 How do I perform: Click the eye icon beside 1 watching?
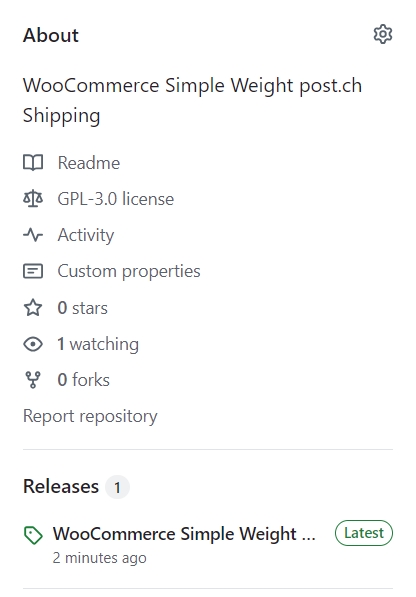coord(33,344)
